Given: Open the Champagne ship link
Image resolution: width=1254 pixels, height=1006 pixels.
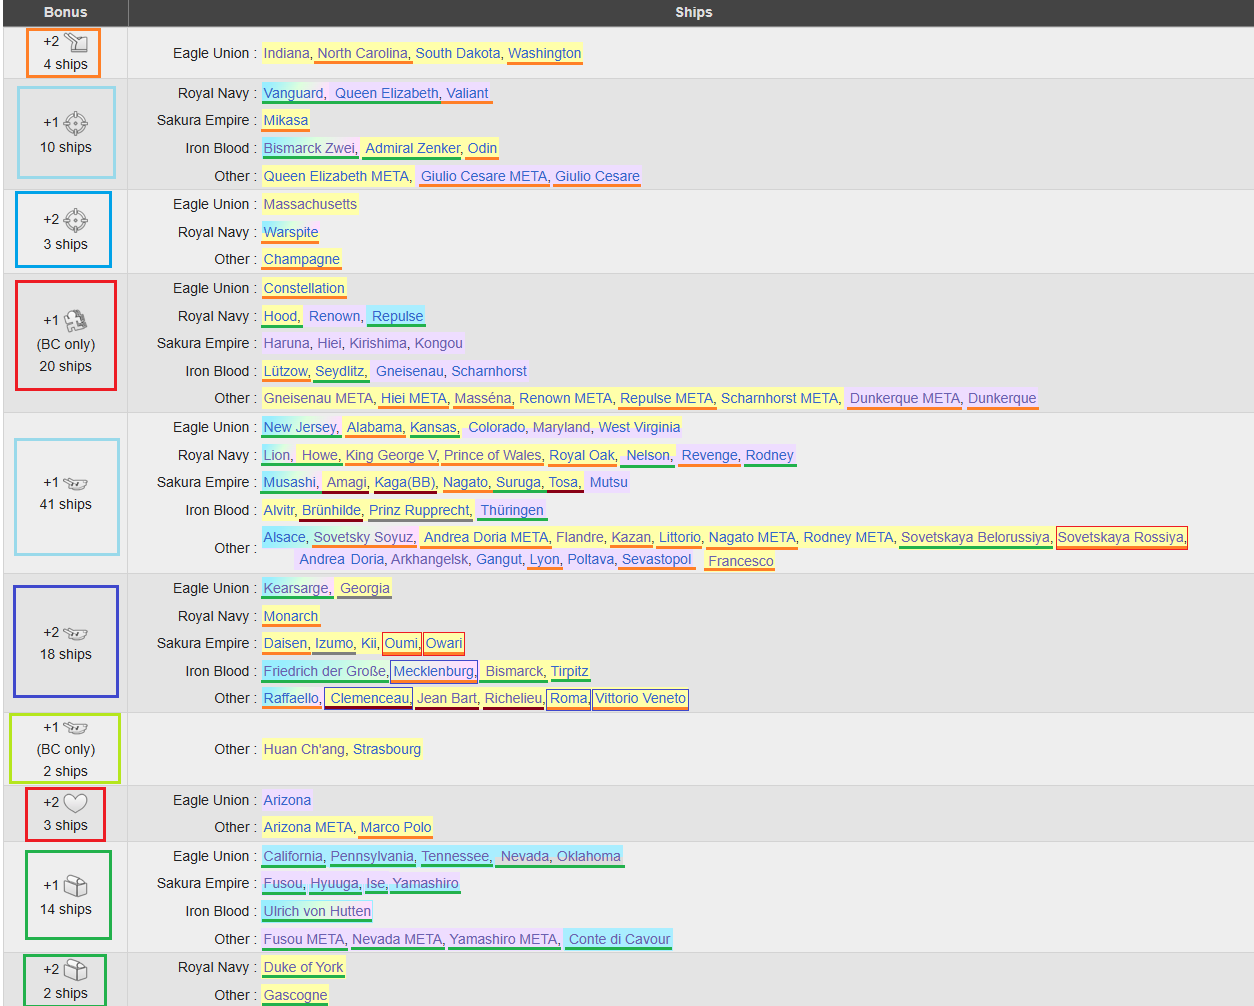Looking at the screenshot, I should (x=302, y=259).
